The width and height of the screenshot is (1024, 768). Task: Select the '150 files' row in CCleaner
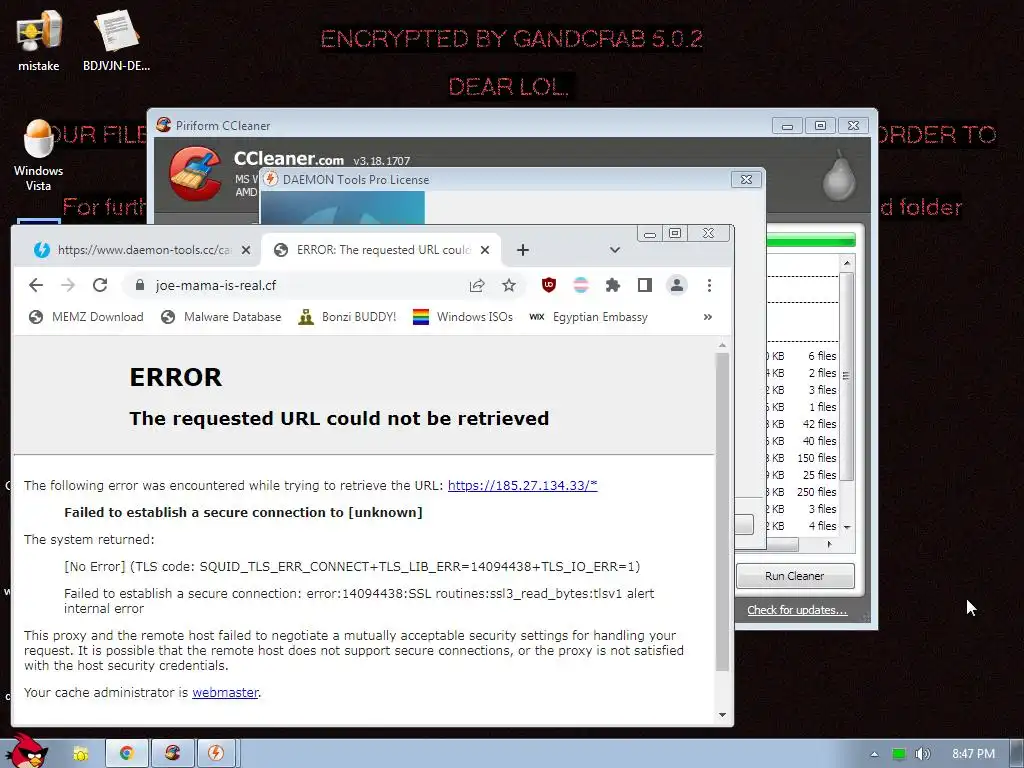(802, 458)
